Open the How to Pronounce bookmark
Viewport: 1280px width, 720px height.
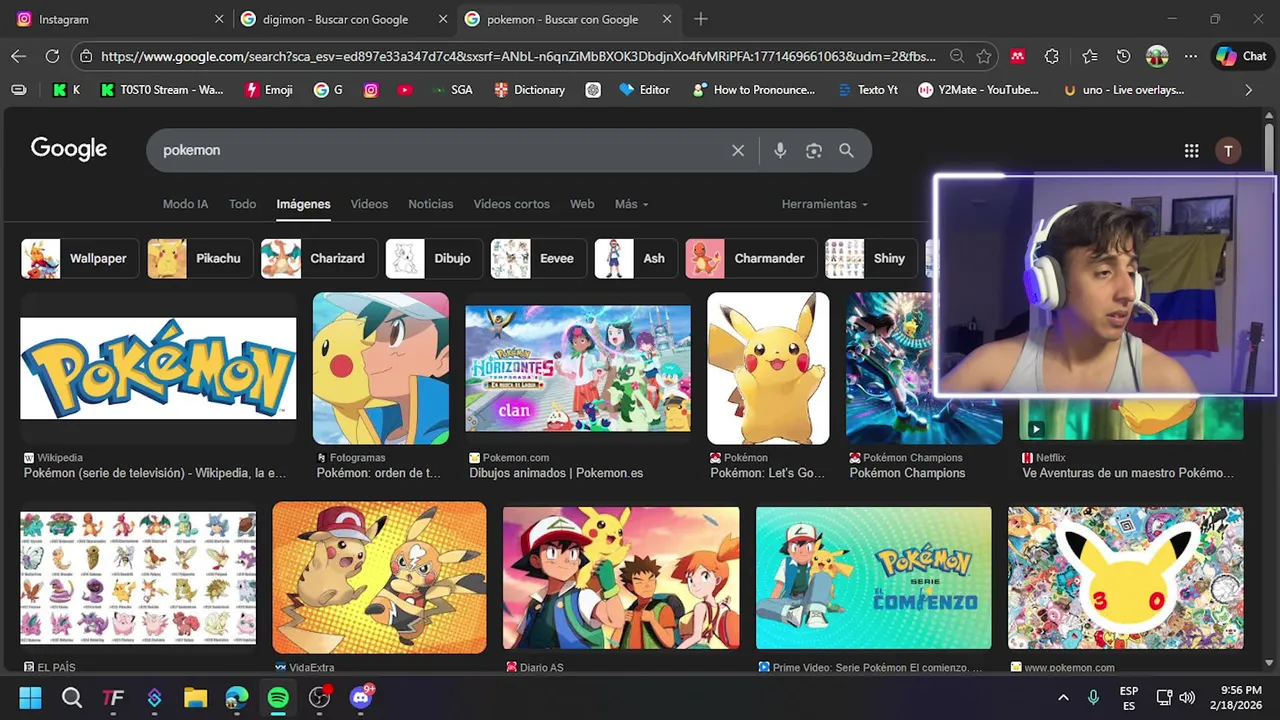pyautogui.click(x=753, y=90)
